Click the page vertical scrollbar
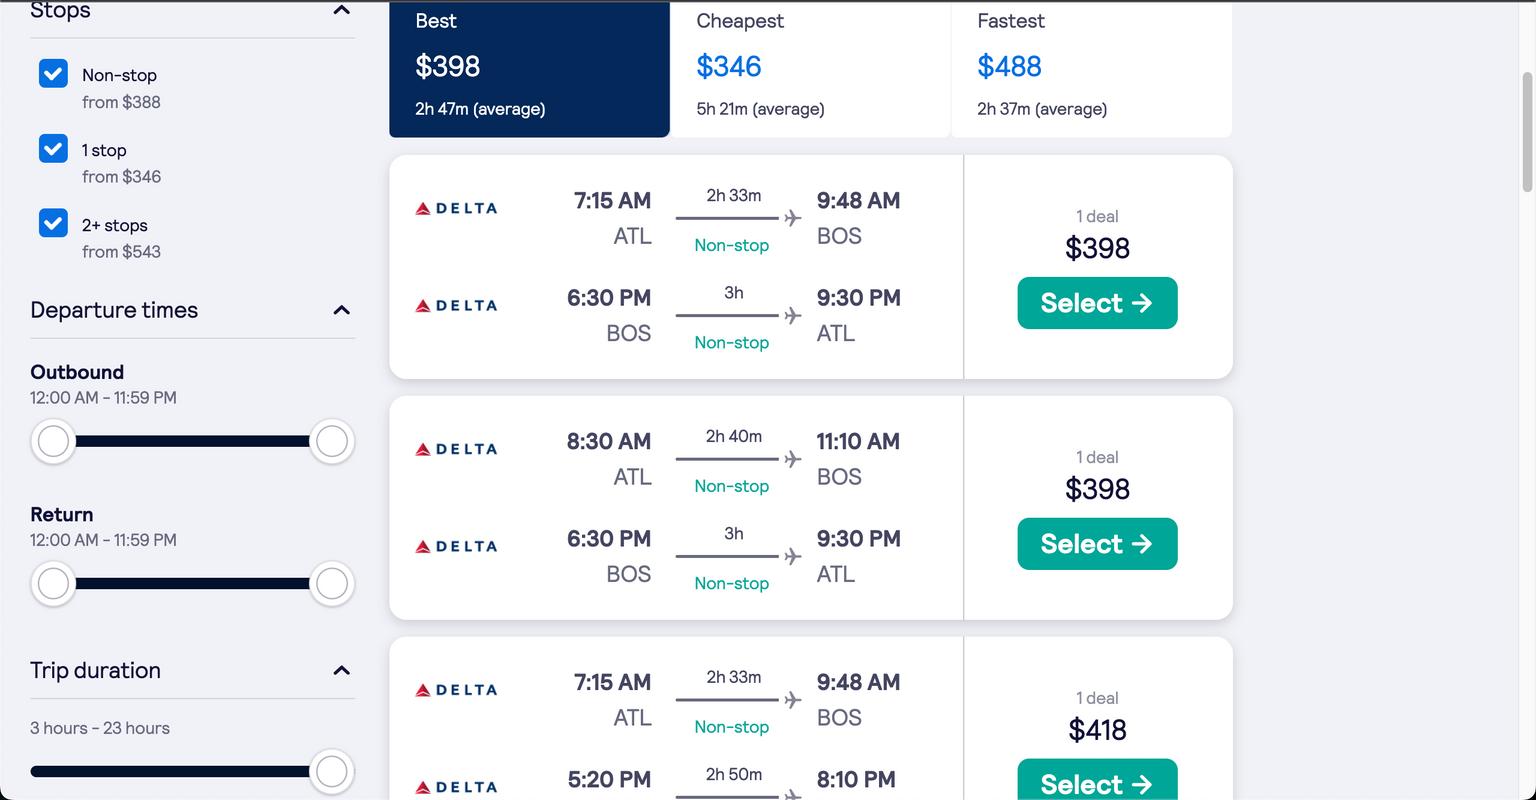The image size is (1536, 800). point(1526,130)
